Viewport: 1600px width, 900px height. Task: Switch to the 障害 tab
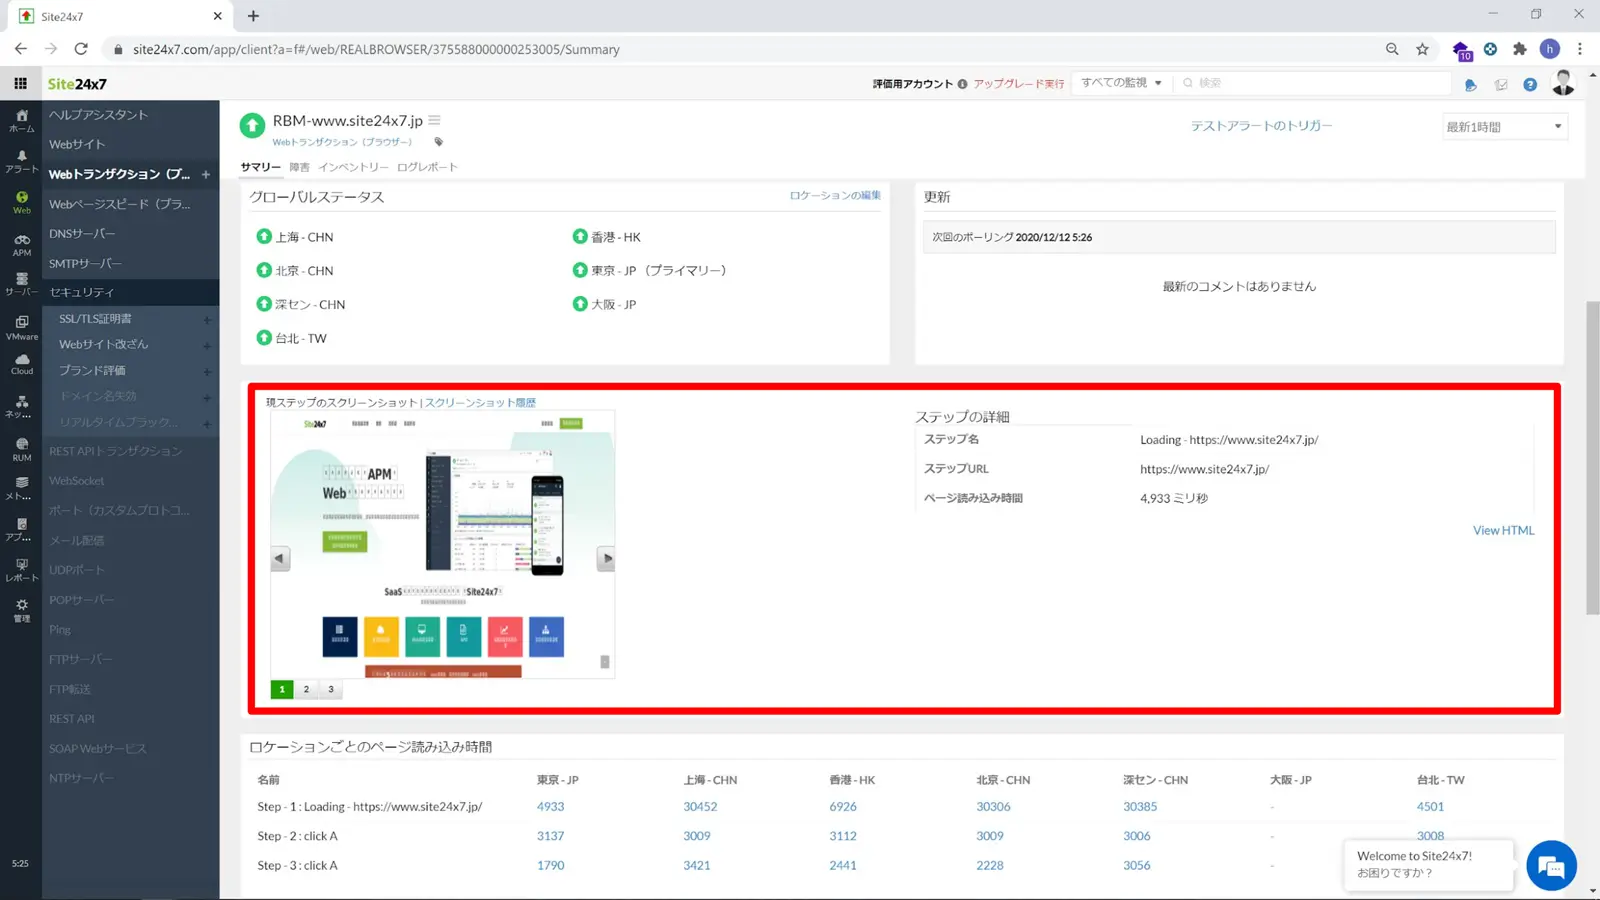pyautogui.click(x=299, y=167)
